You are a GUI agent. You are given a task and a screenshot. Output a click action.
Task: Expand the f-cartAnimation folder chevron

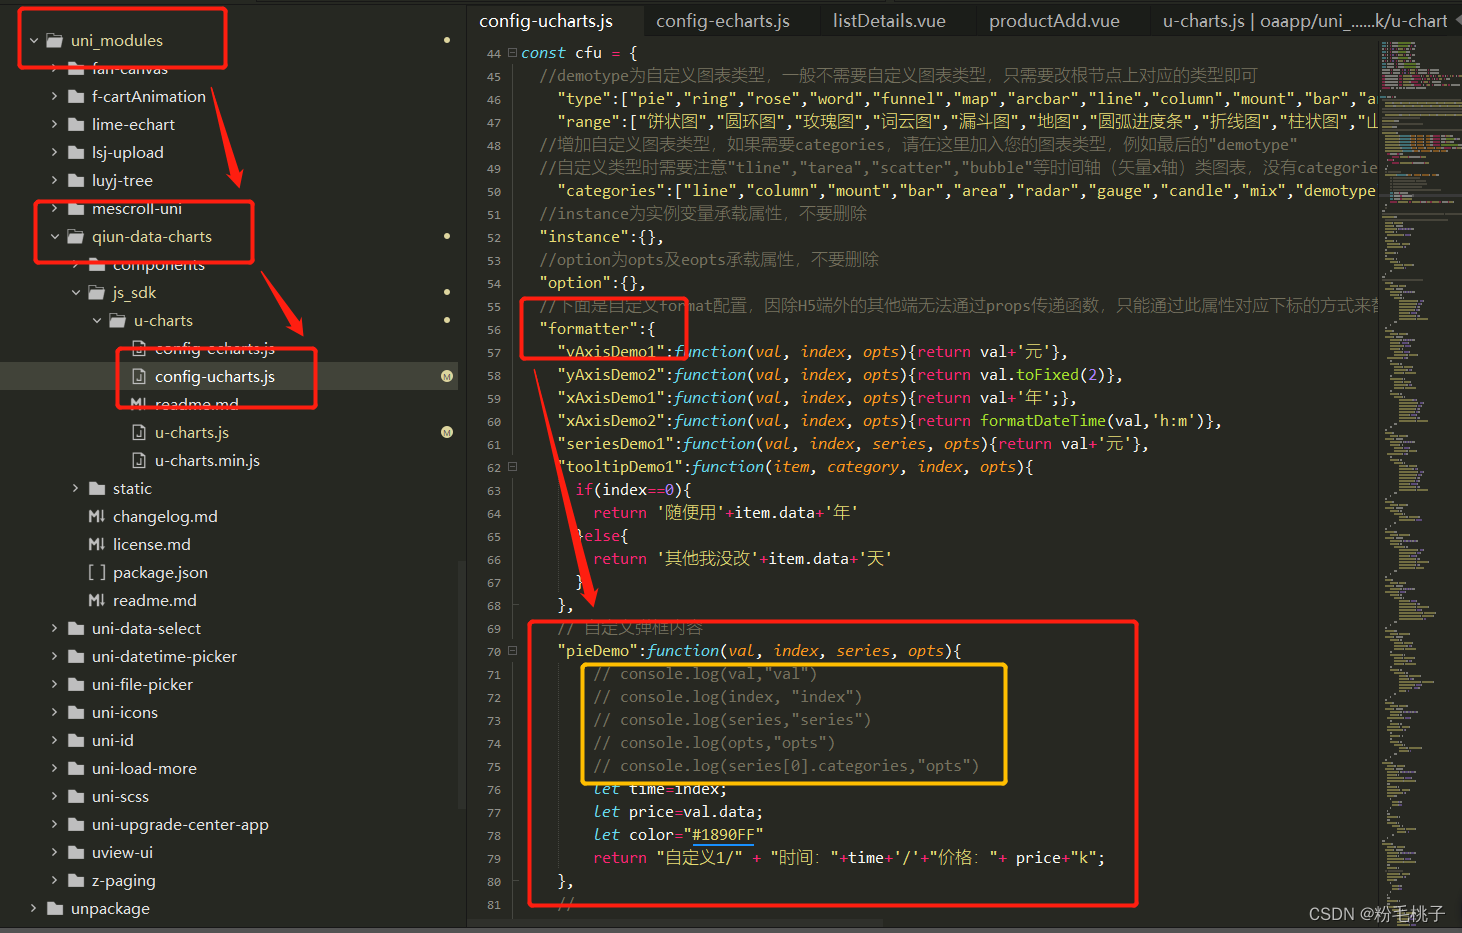pos(54,97)
